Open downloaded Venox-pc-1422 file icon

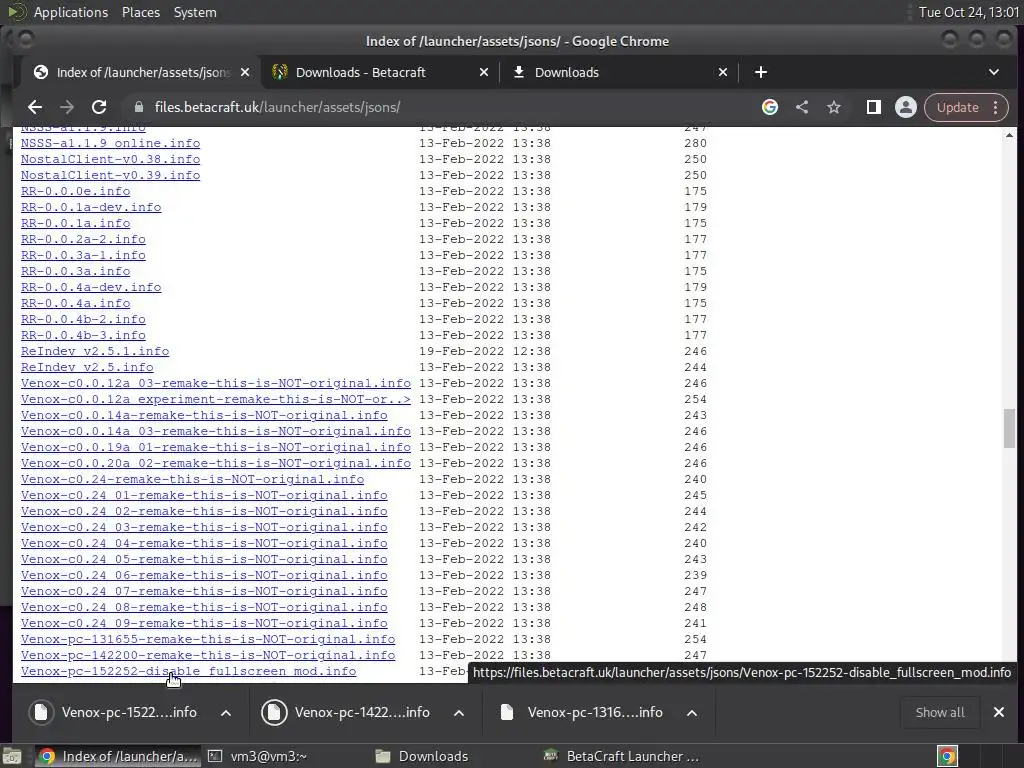(274, 712)
